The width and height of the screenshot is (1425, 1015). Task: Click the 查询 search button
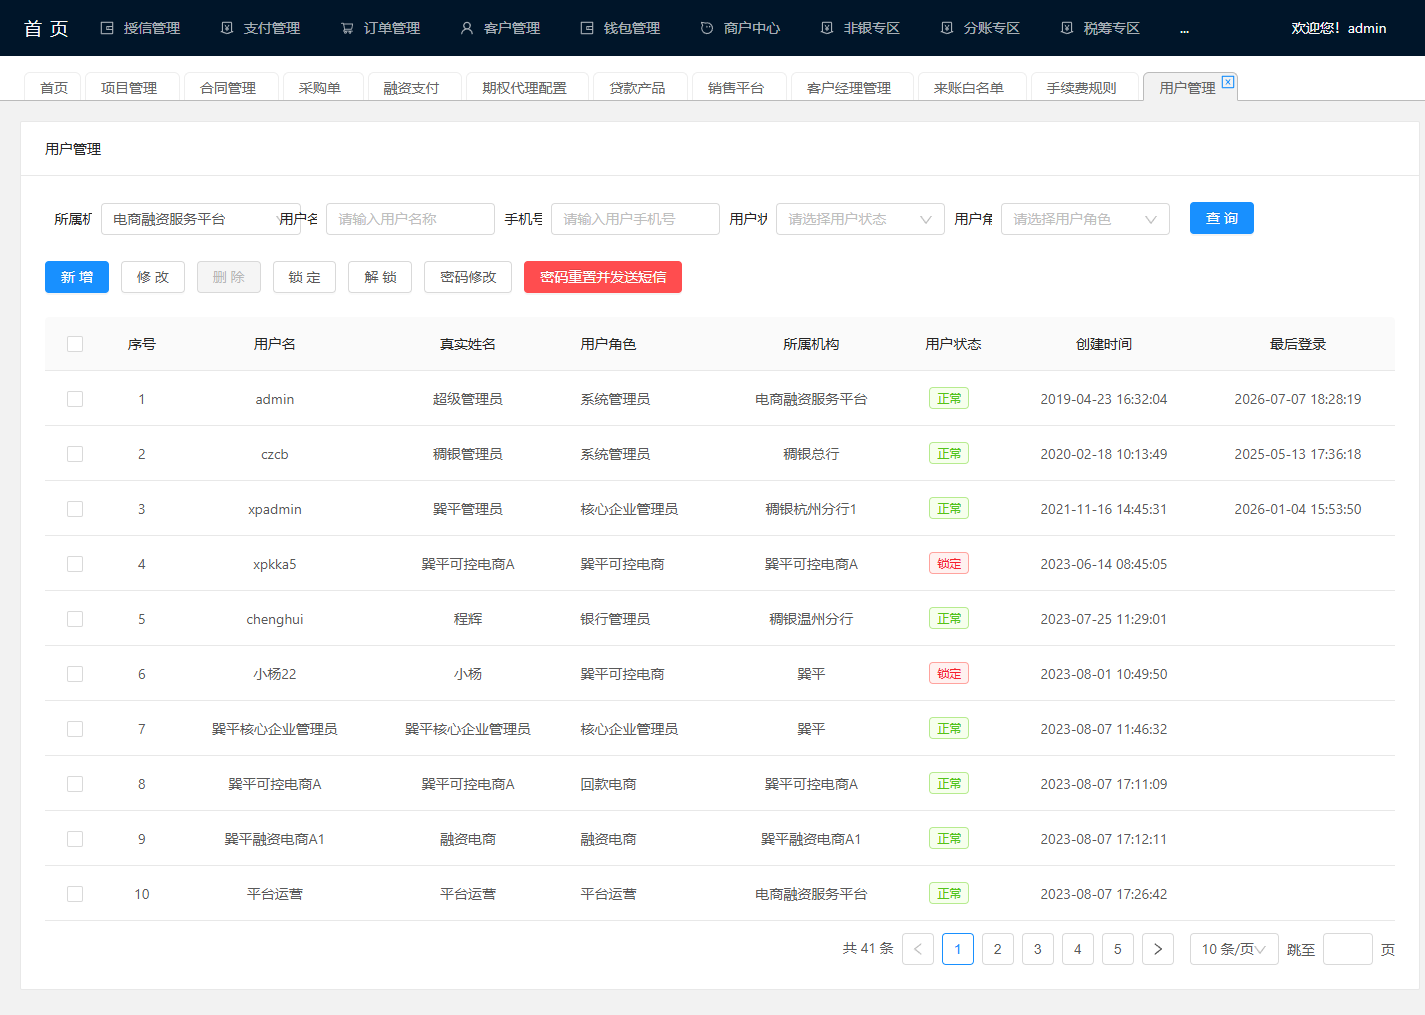tap(1222, 218)
